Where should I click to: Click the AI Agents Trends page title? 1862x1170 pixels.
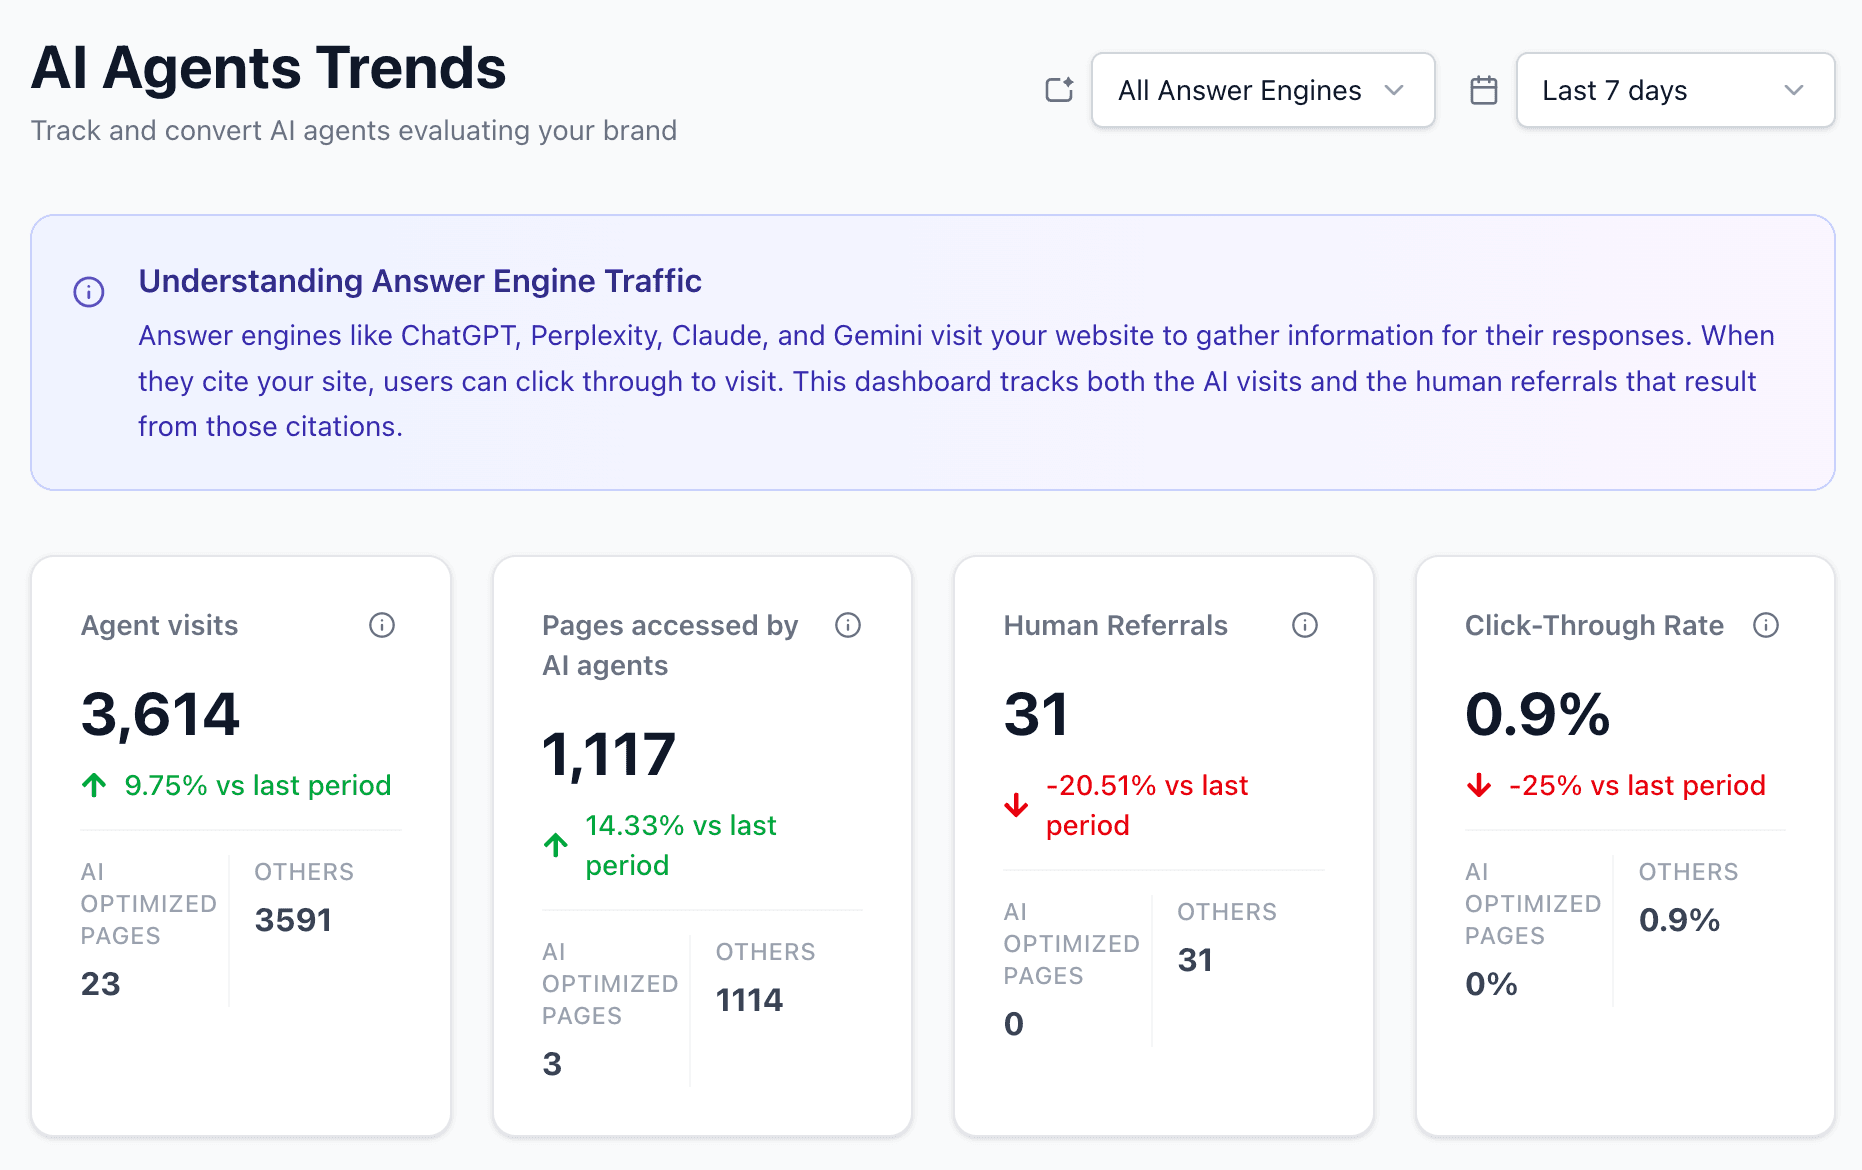(x=268, y=66)
